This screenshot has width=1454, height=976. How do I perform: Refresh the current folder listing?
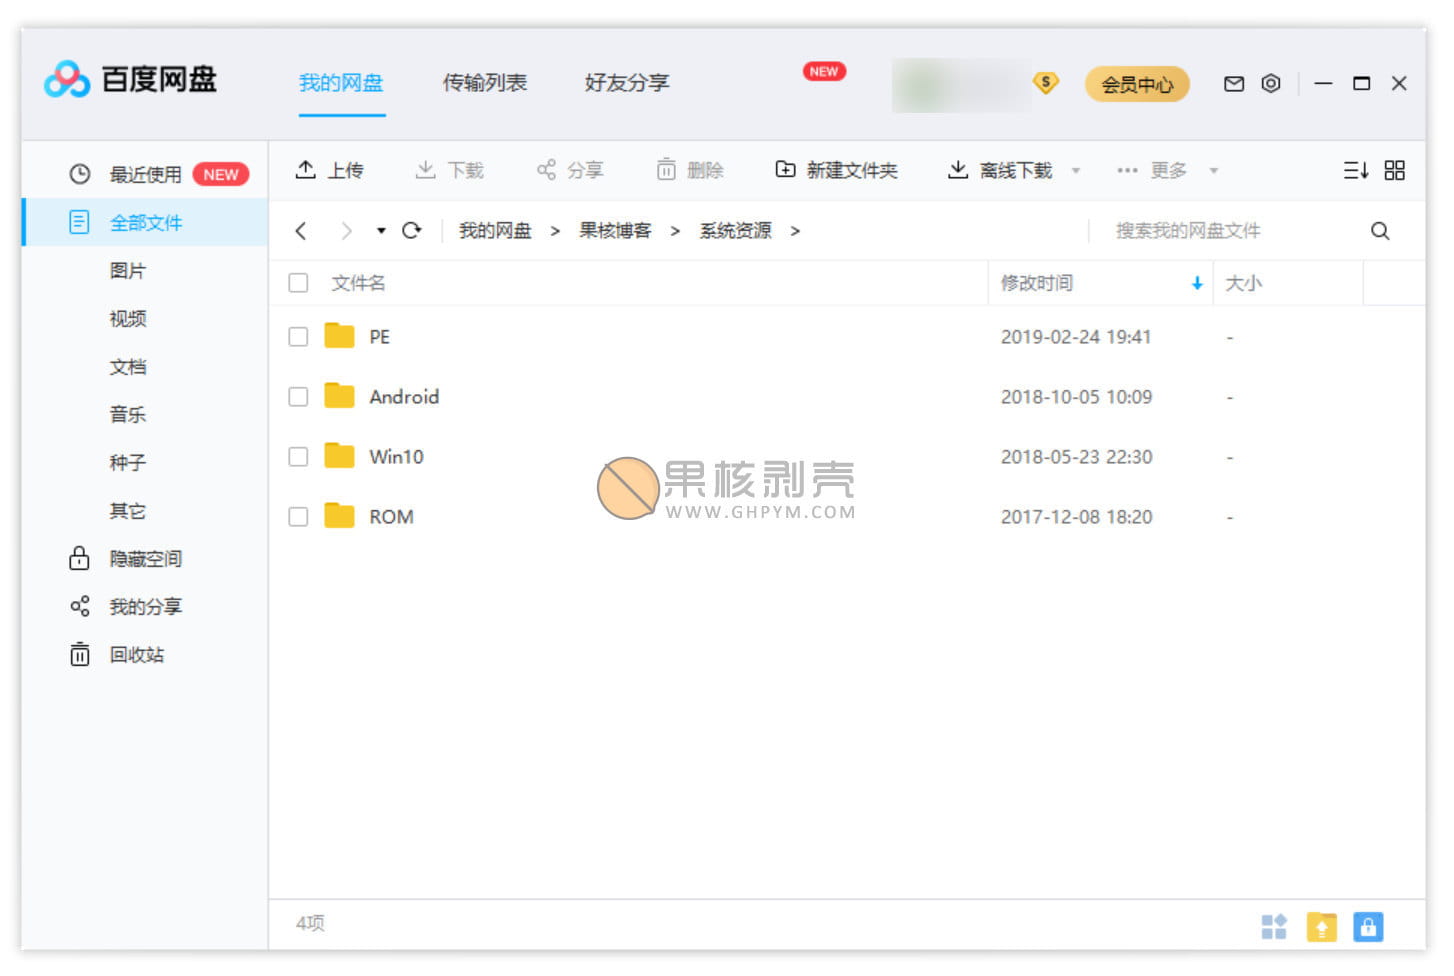[411, 231]
